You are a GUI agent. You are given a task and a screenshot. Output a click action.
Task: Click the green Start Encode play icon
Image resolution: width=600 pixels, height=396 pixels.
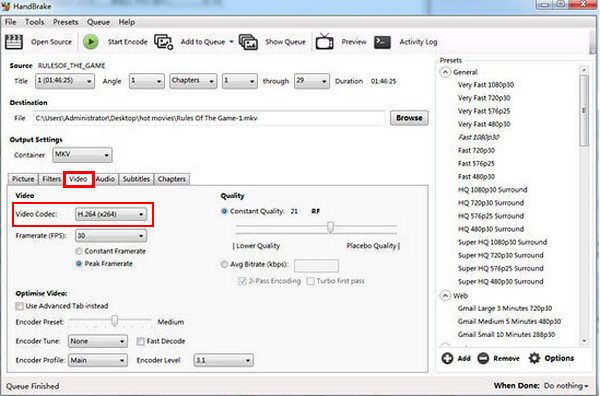tap(91, 42)
